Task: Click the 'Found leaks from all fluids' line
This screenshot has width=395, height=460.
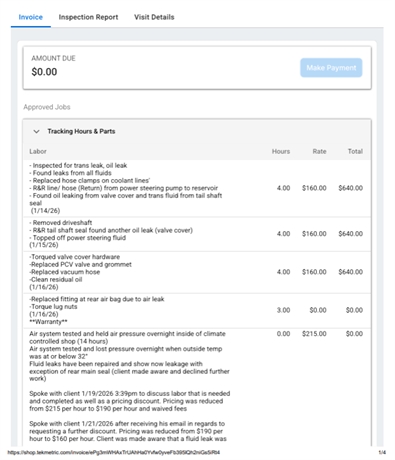Action: (70, 173)
